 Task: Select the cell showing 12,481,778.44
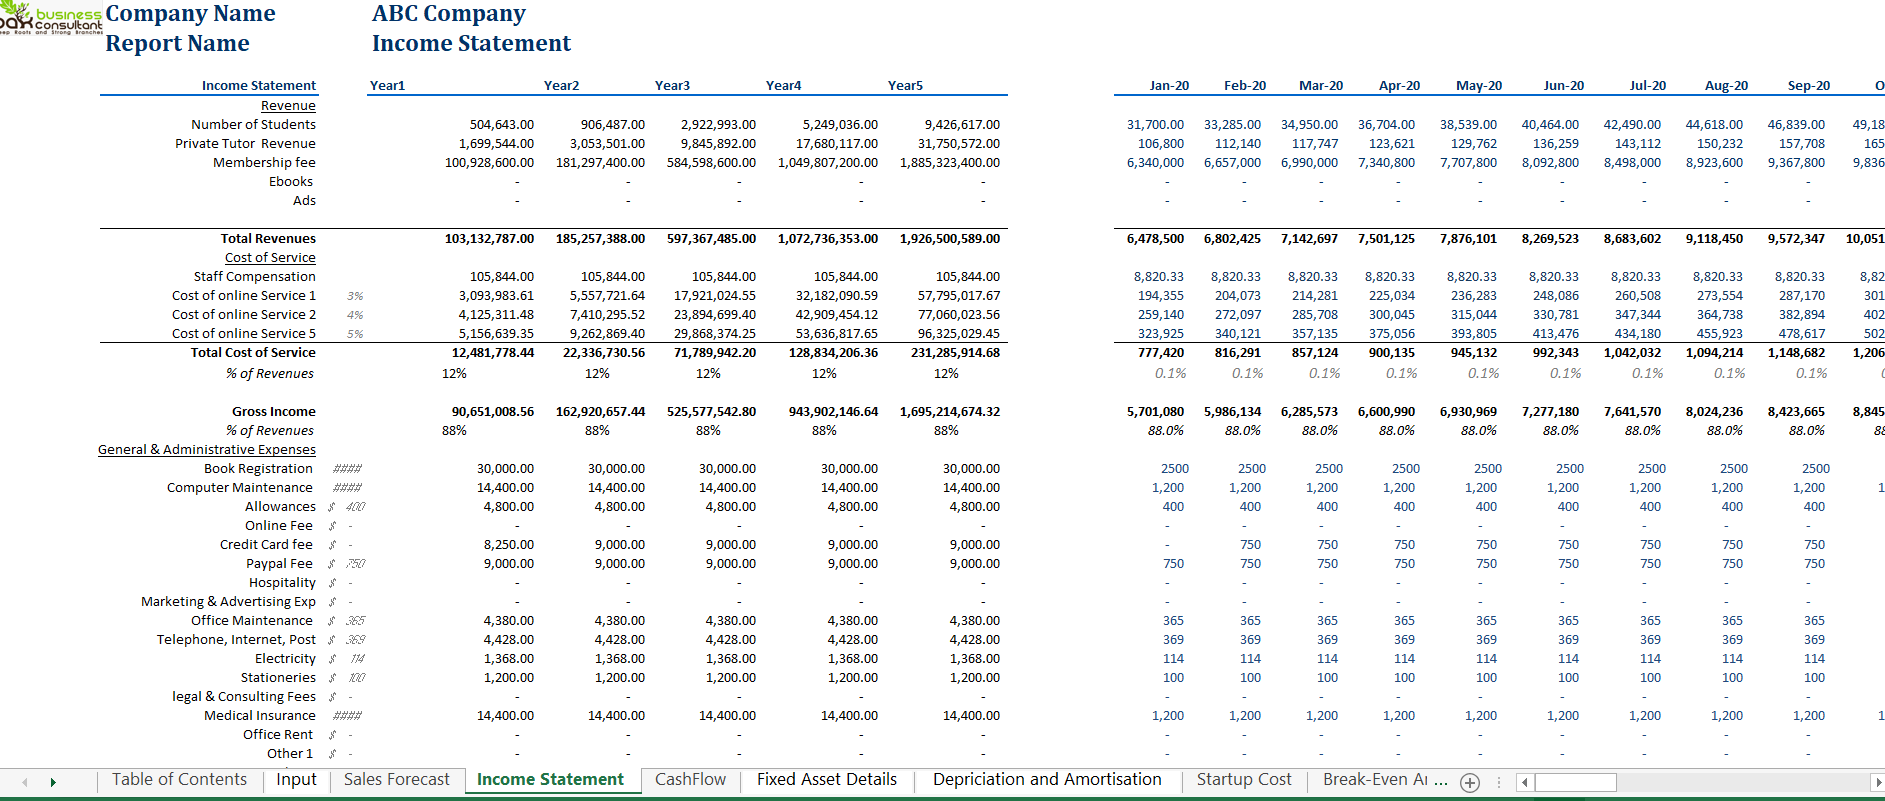tap(493, 353)
